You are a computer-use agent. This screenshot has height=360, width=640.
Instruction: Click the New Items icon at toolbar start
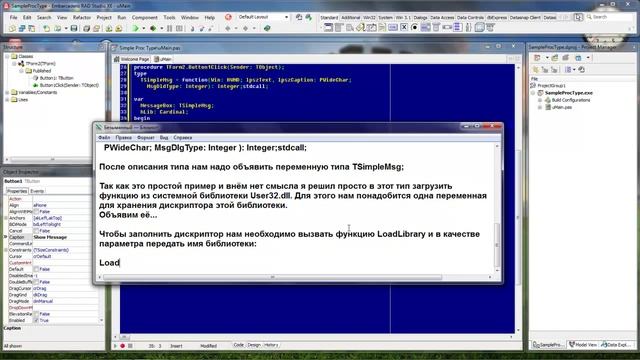point(12,28)
